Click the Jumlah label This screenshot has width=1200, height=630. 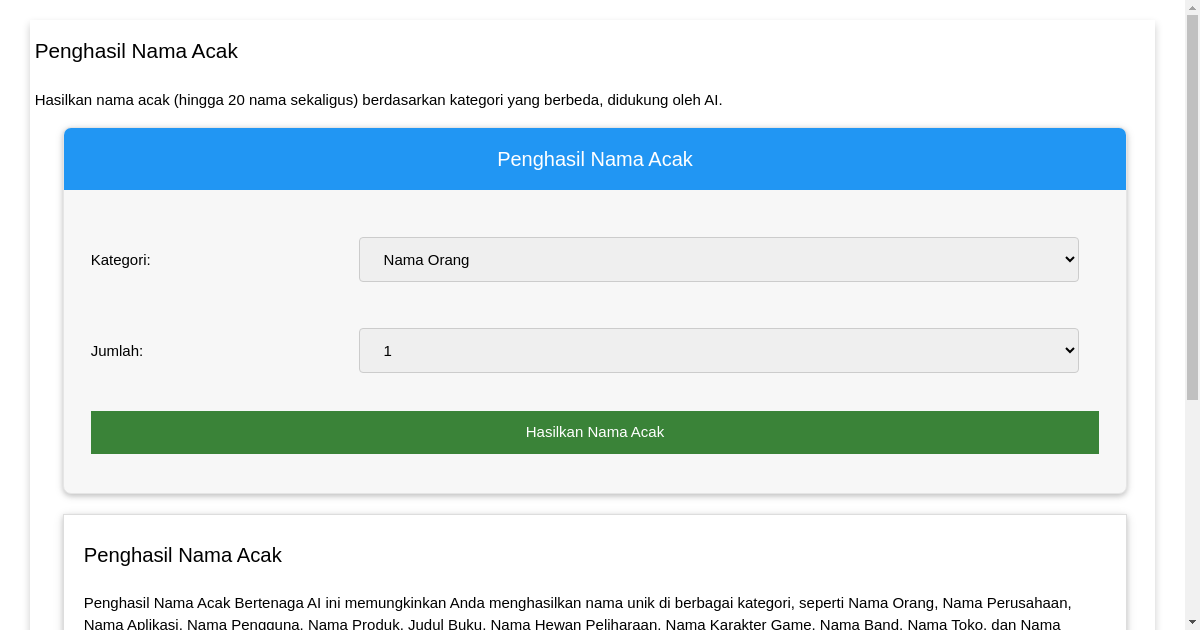coord(116,350)
